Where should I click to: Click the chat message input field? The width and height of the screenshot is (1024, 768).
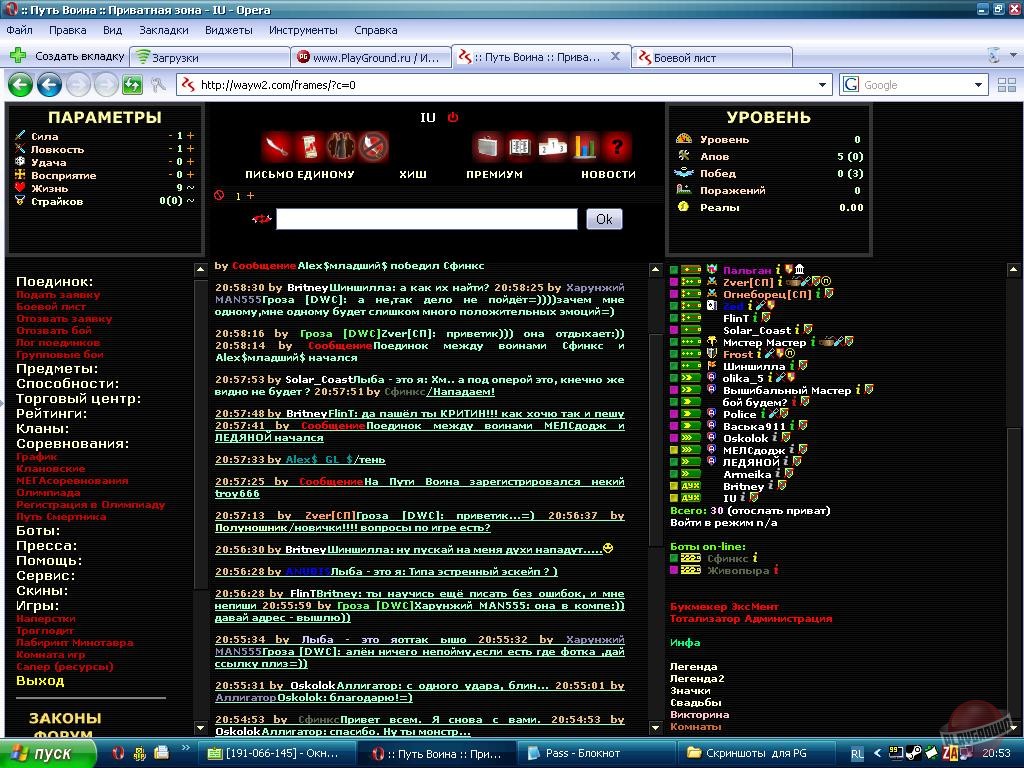pos(426,219)
